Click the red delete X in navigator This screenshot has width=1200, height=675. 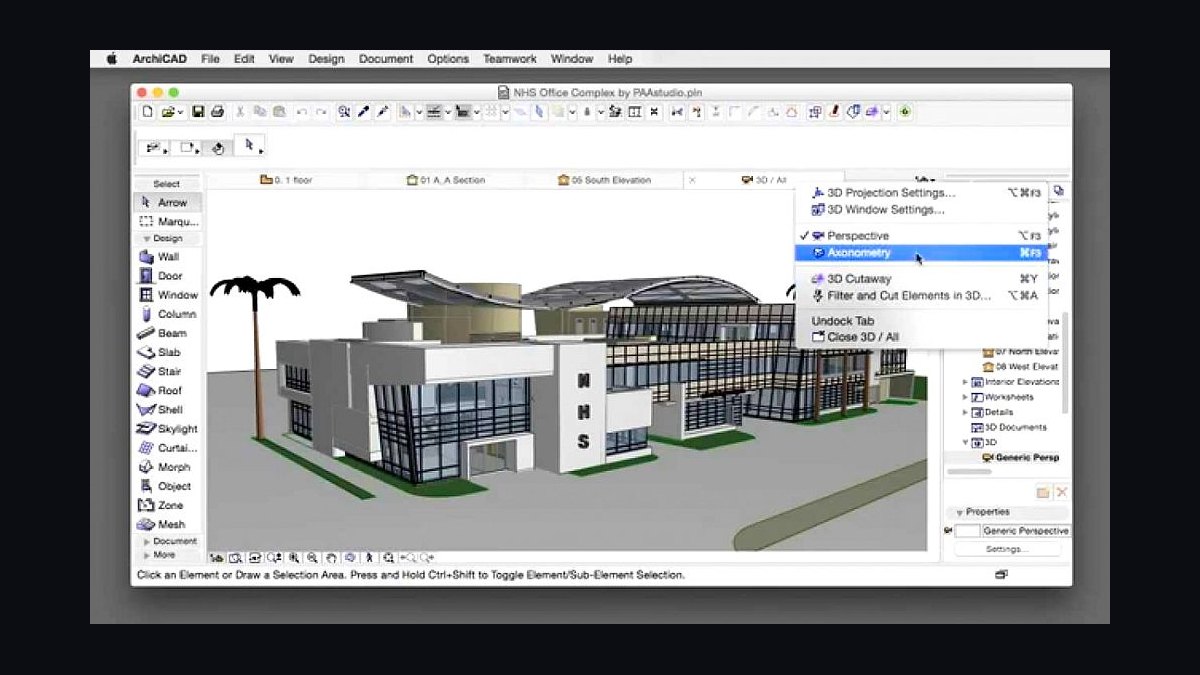[x=1061, y=493]
